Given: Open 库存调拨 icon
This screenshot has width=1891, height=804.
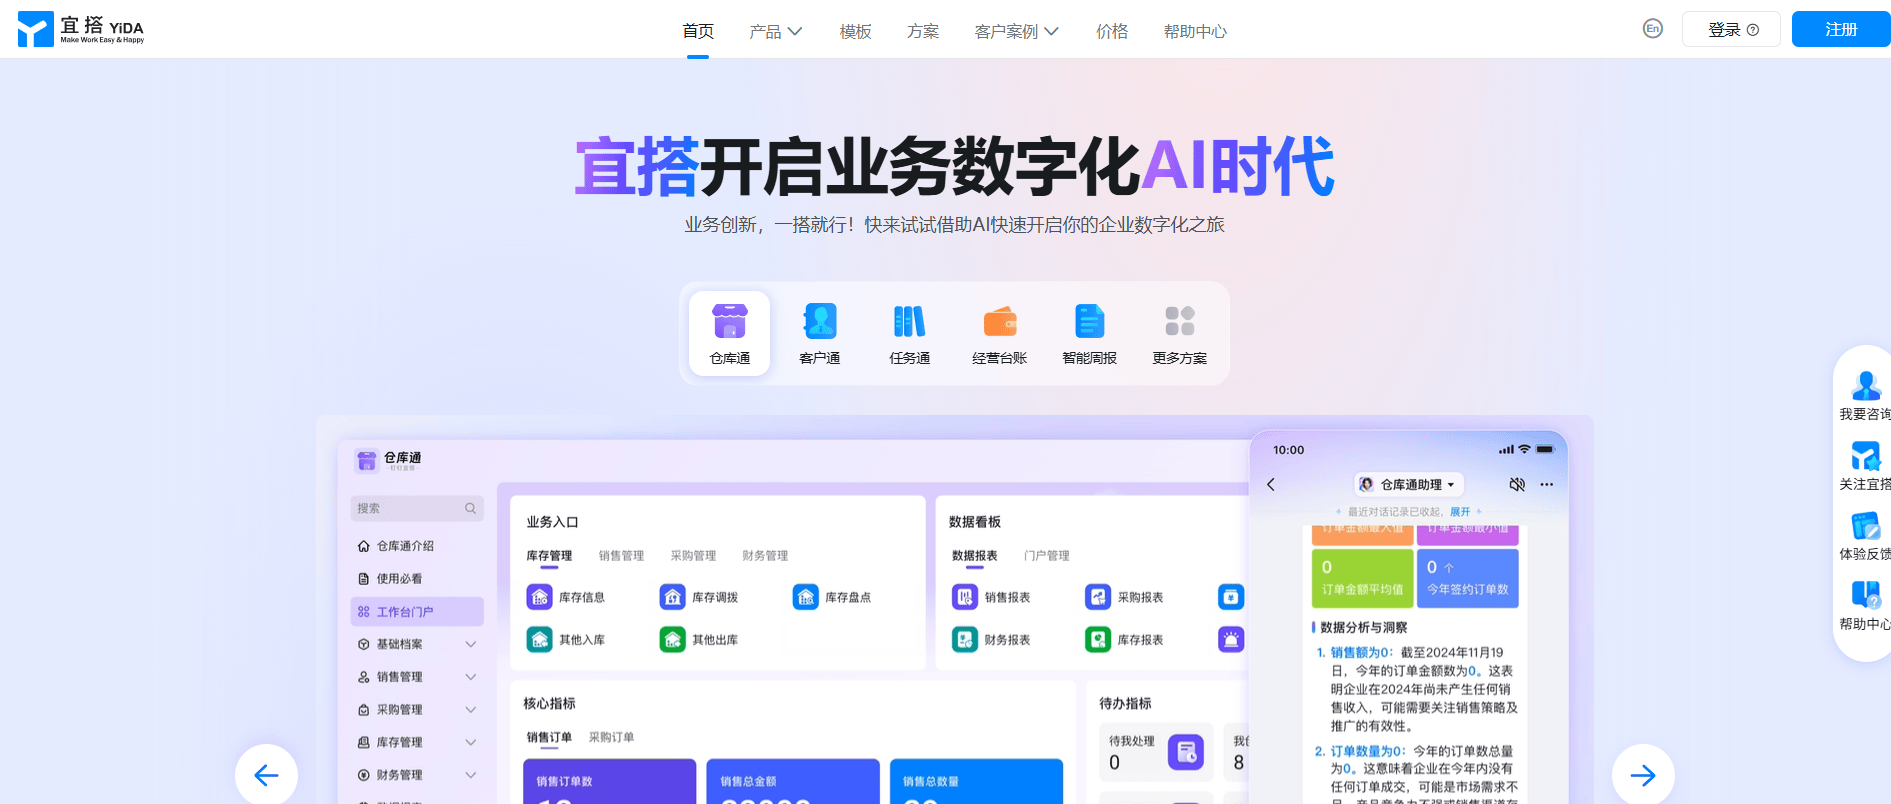Looking at the screenshot, I should coord(673,597).
